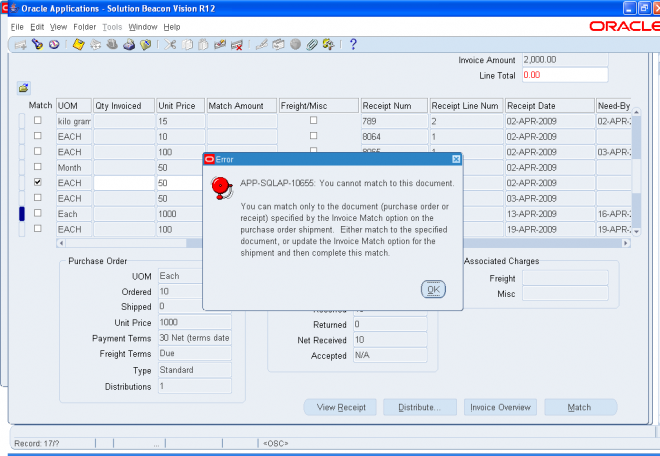Click OK in the Error dialog
This screenshot has width=660, height=456.
click(x=433, y=289)
